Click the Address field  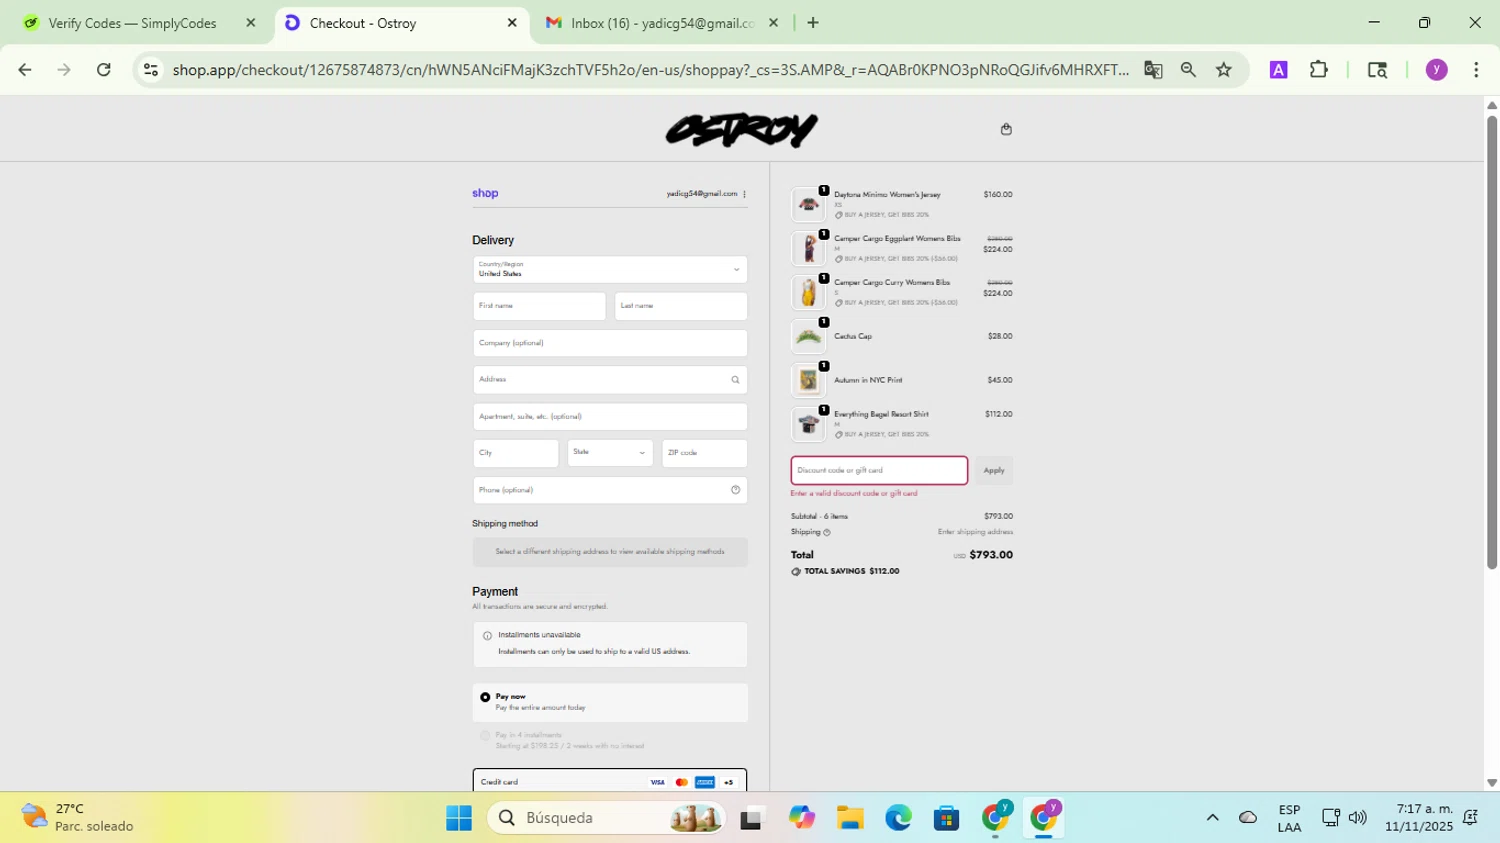(610, 380)
